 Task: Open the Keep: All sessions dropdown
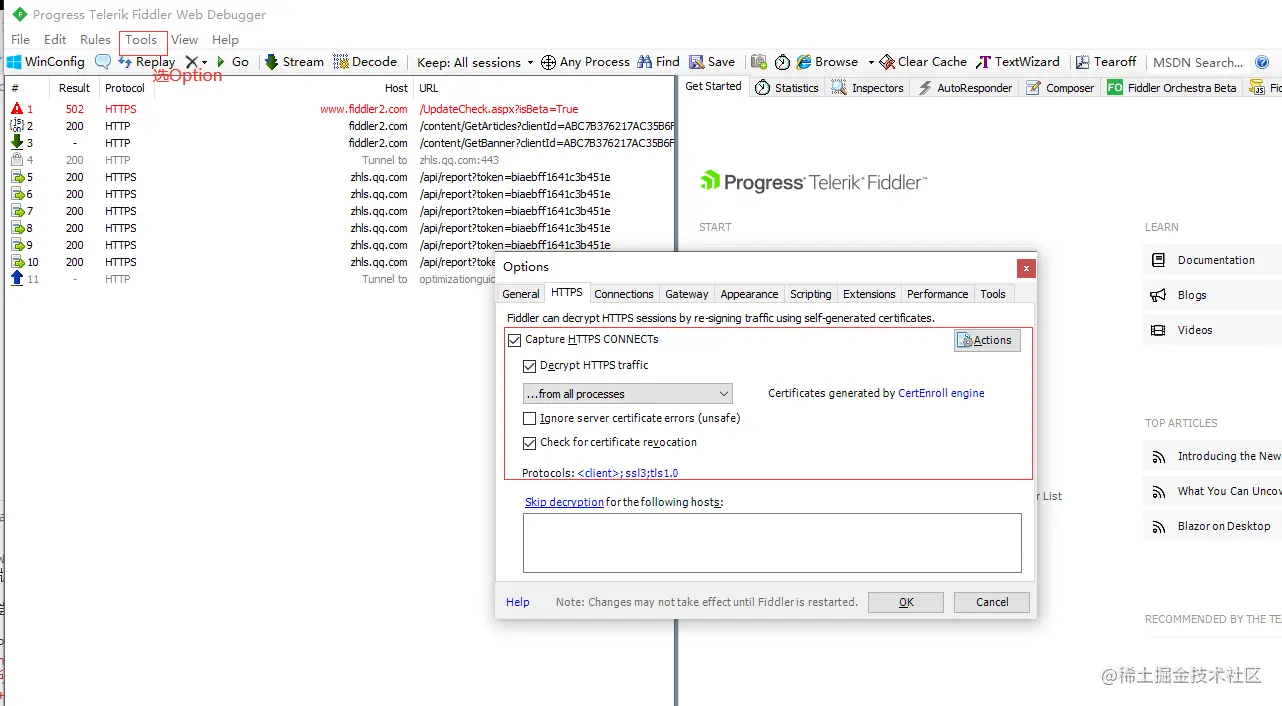tap(475, 62)
